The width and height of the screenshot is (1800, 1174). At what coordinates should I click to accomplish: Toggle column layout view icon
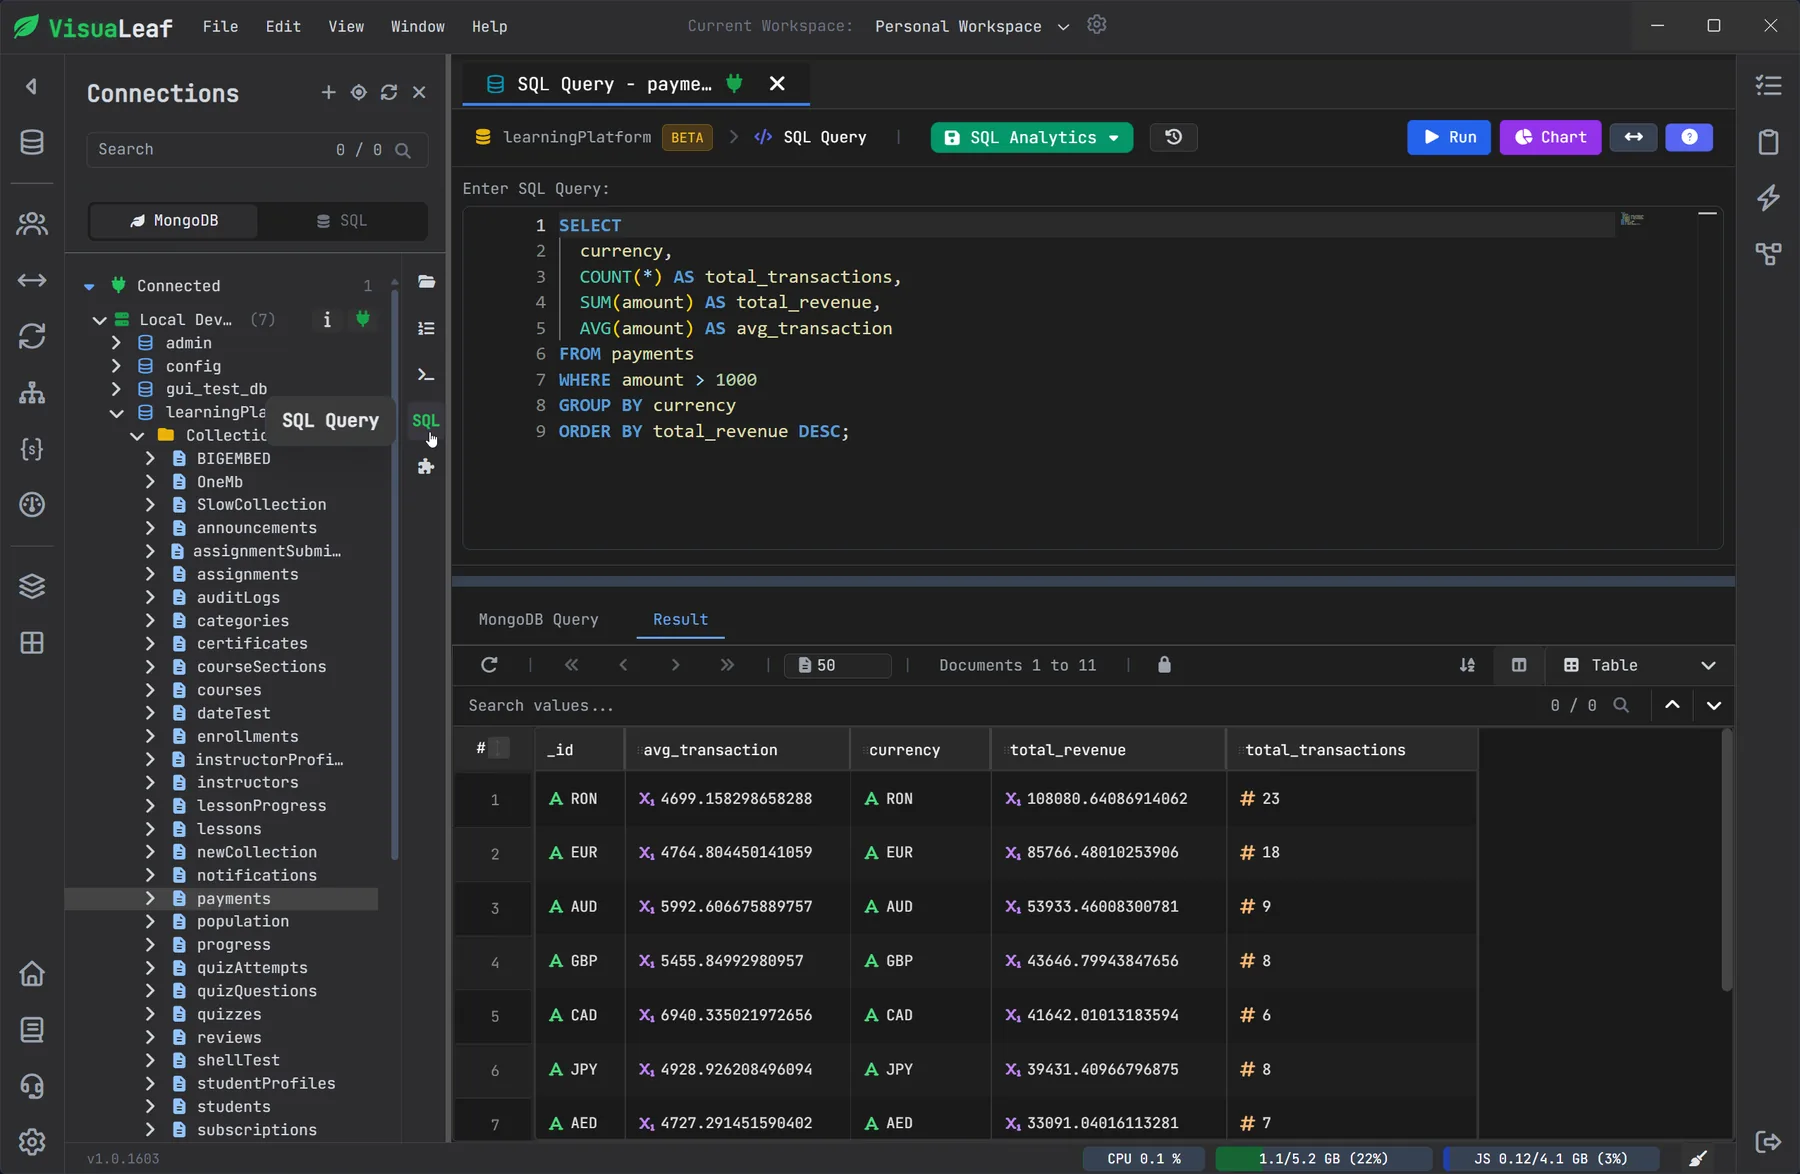(1519, 665)
